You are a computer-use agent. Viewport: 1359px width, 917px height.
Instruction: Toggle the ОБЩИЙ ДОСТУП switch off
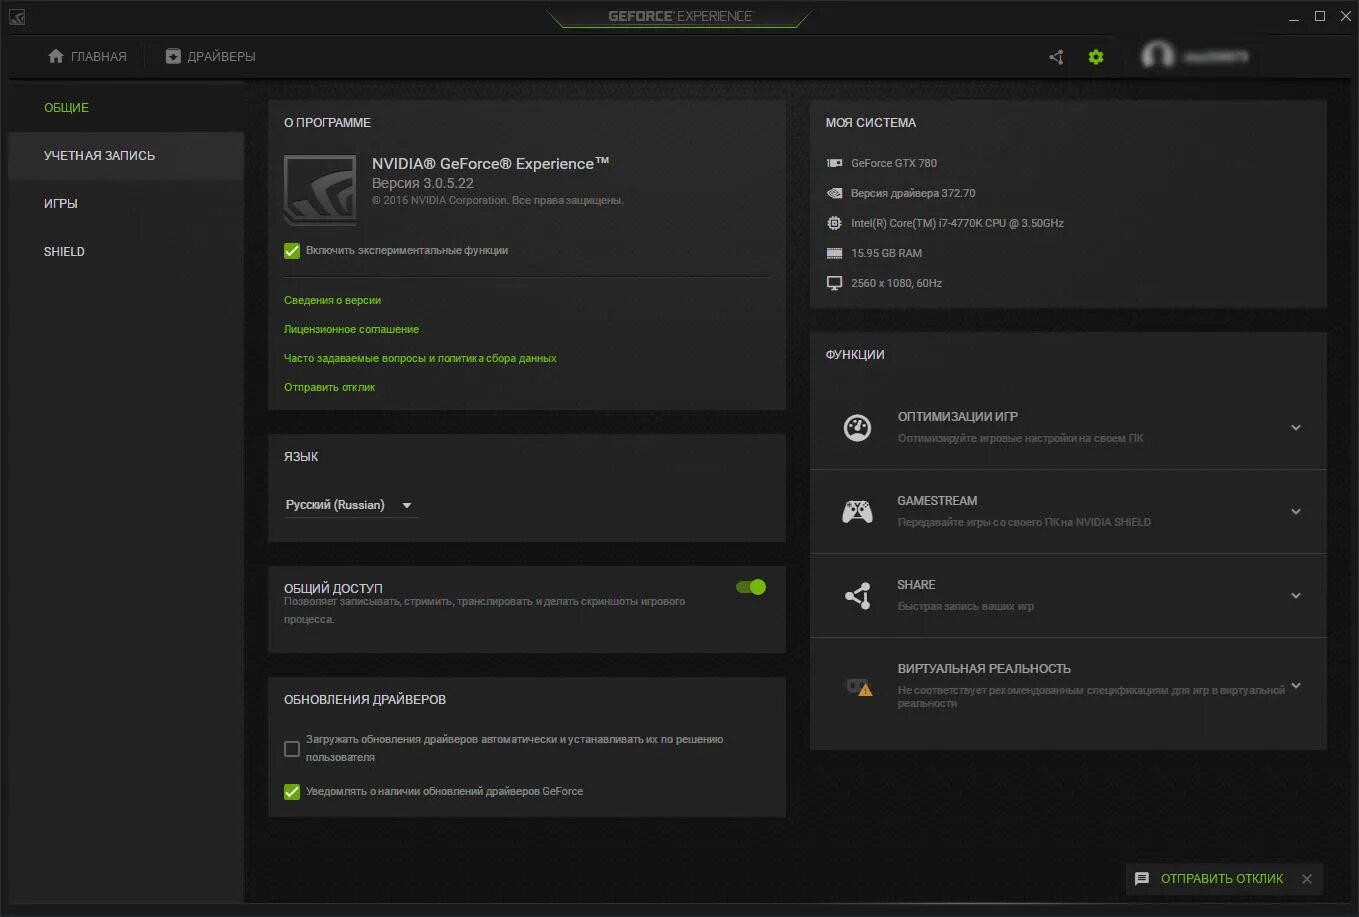pyautogui.click(x=751, y=587)
